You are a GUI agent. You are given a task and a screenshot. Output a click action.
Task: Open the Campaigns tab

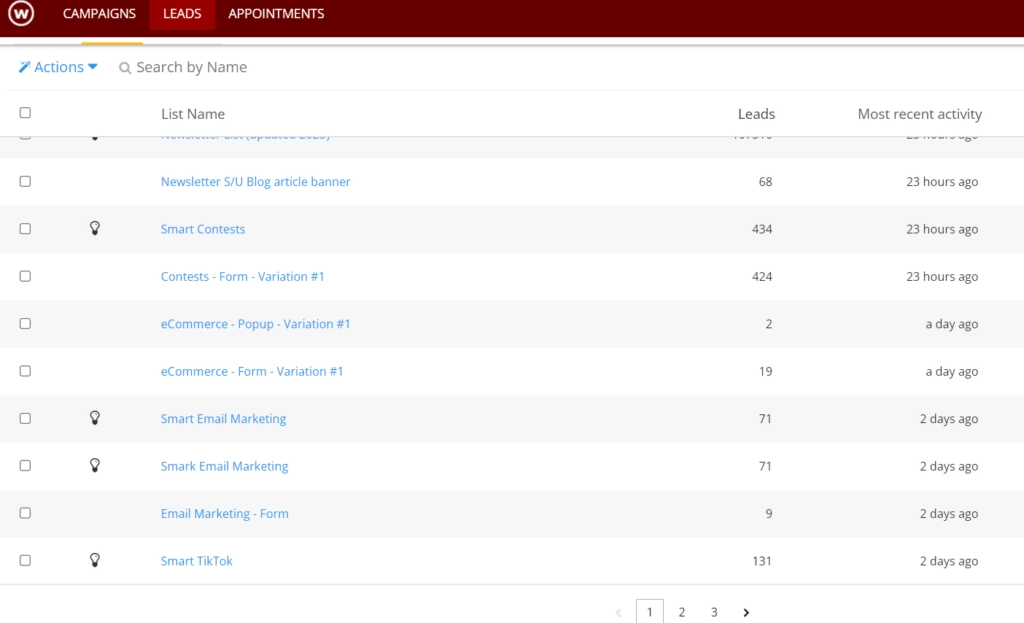(x=99, y=14)
